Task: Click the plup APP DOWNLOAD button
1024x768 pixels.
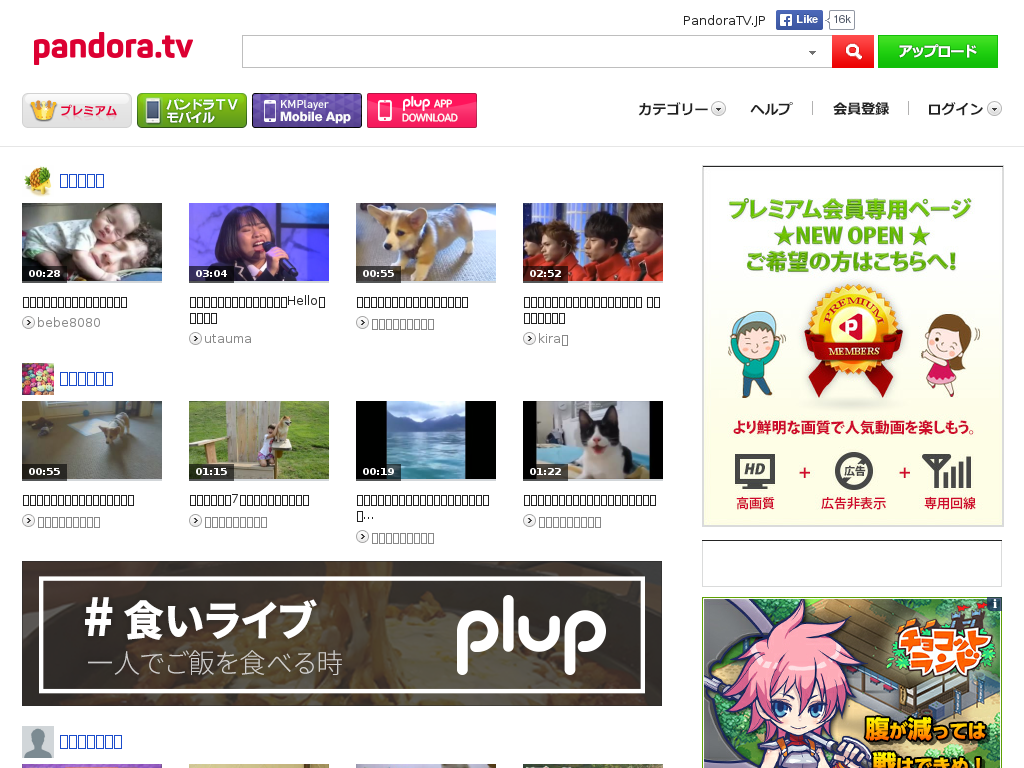Action: coord(422,110)
